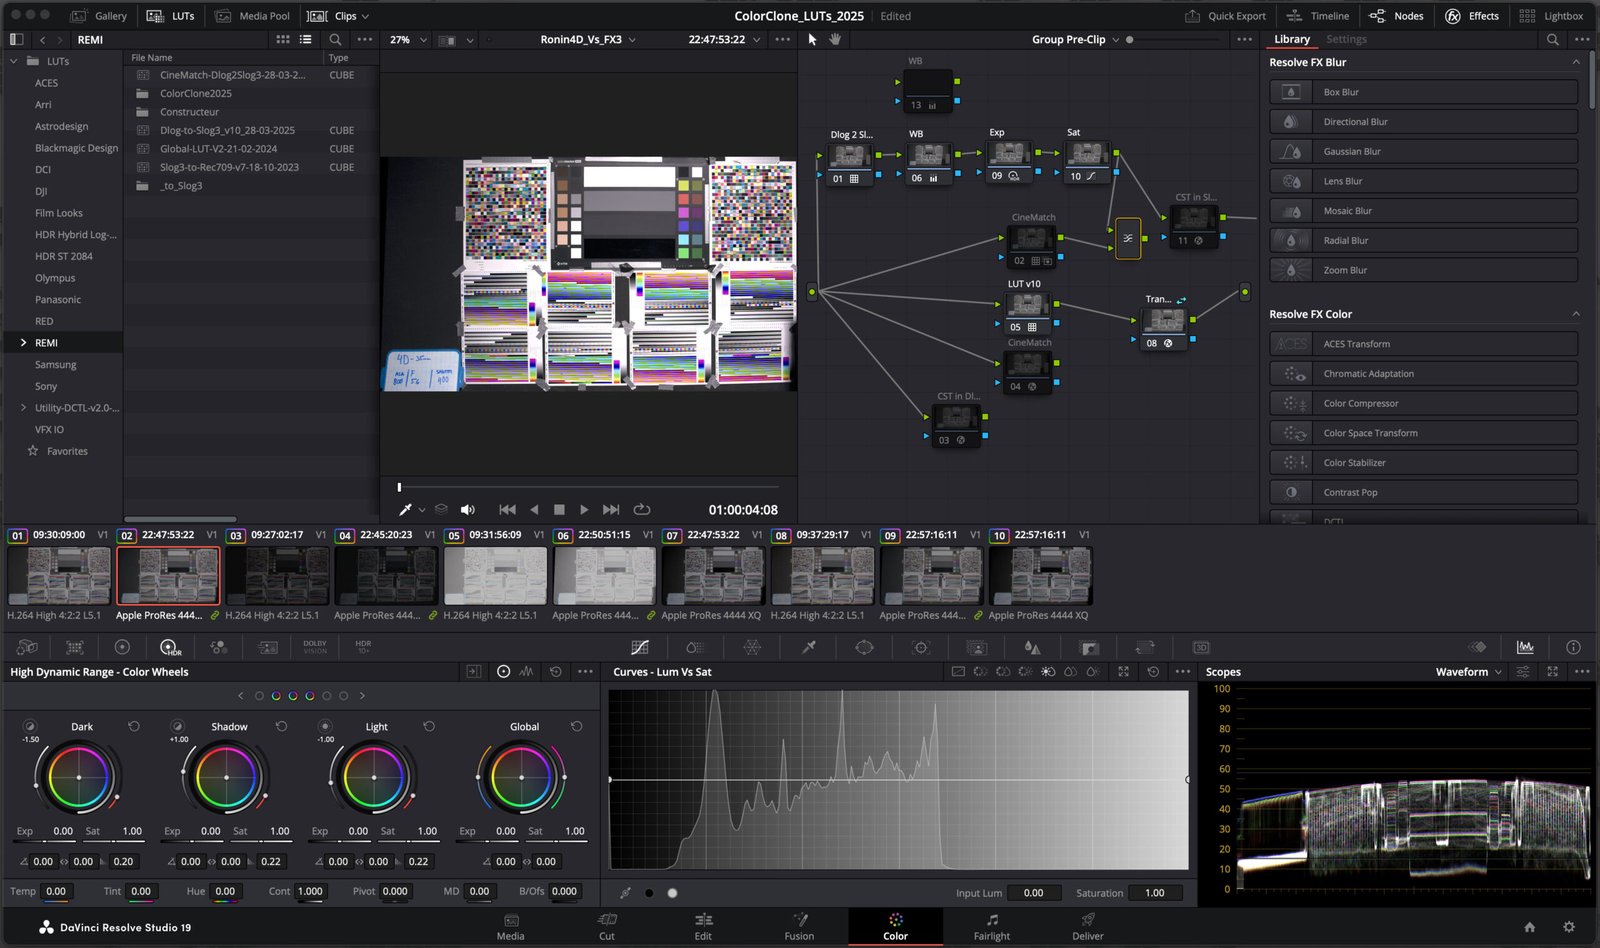This screenshot has width=1600, height=948.
Task: Switch to the Media page
Action: 510,927
